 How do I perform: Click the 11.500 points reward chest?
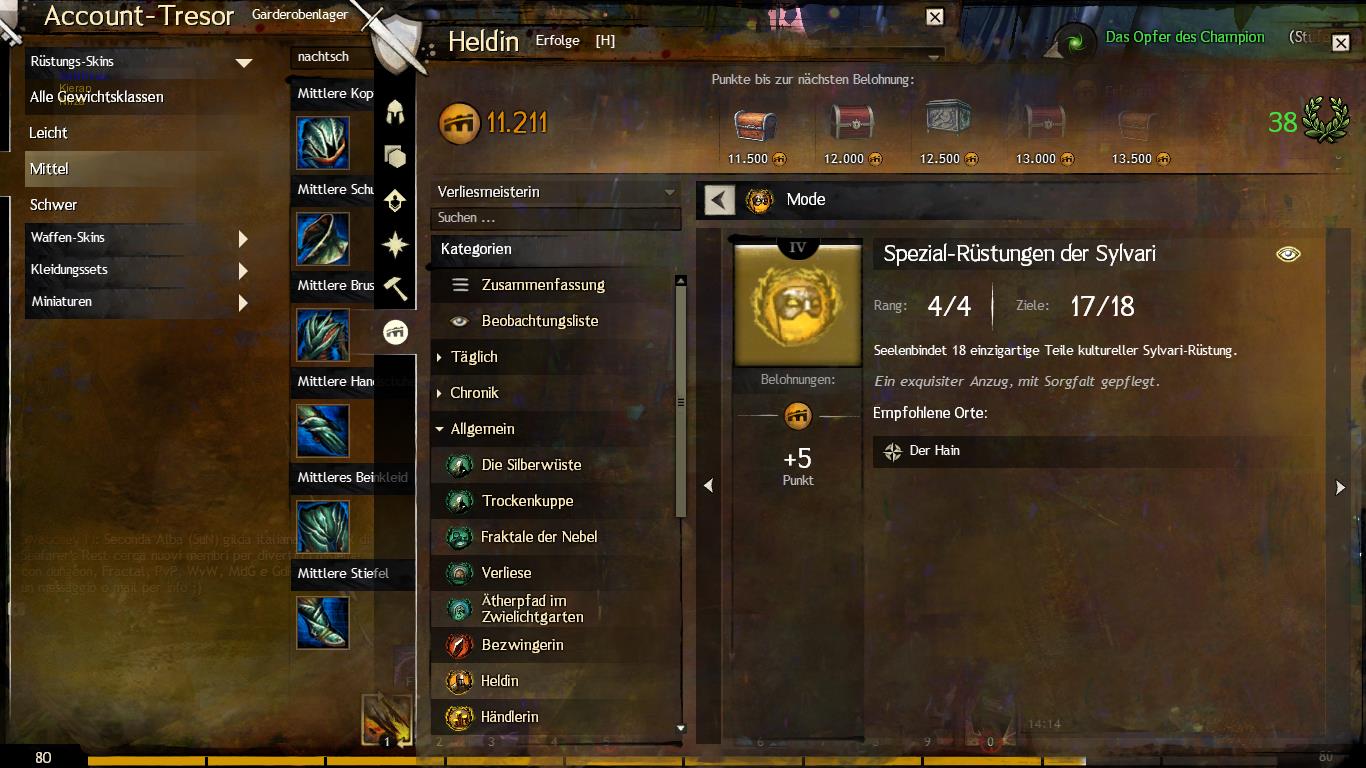pos(755,126)
